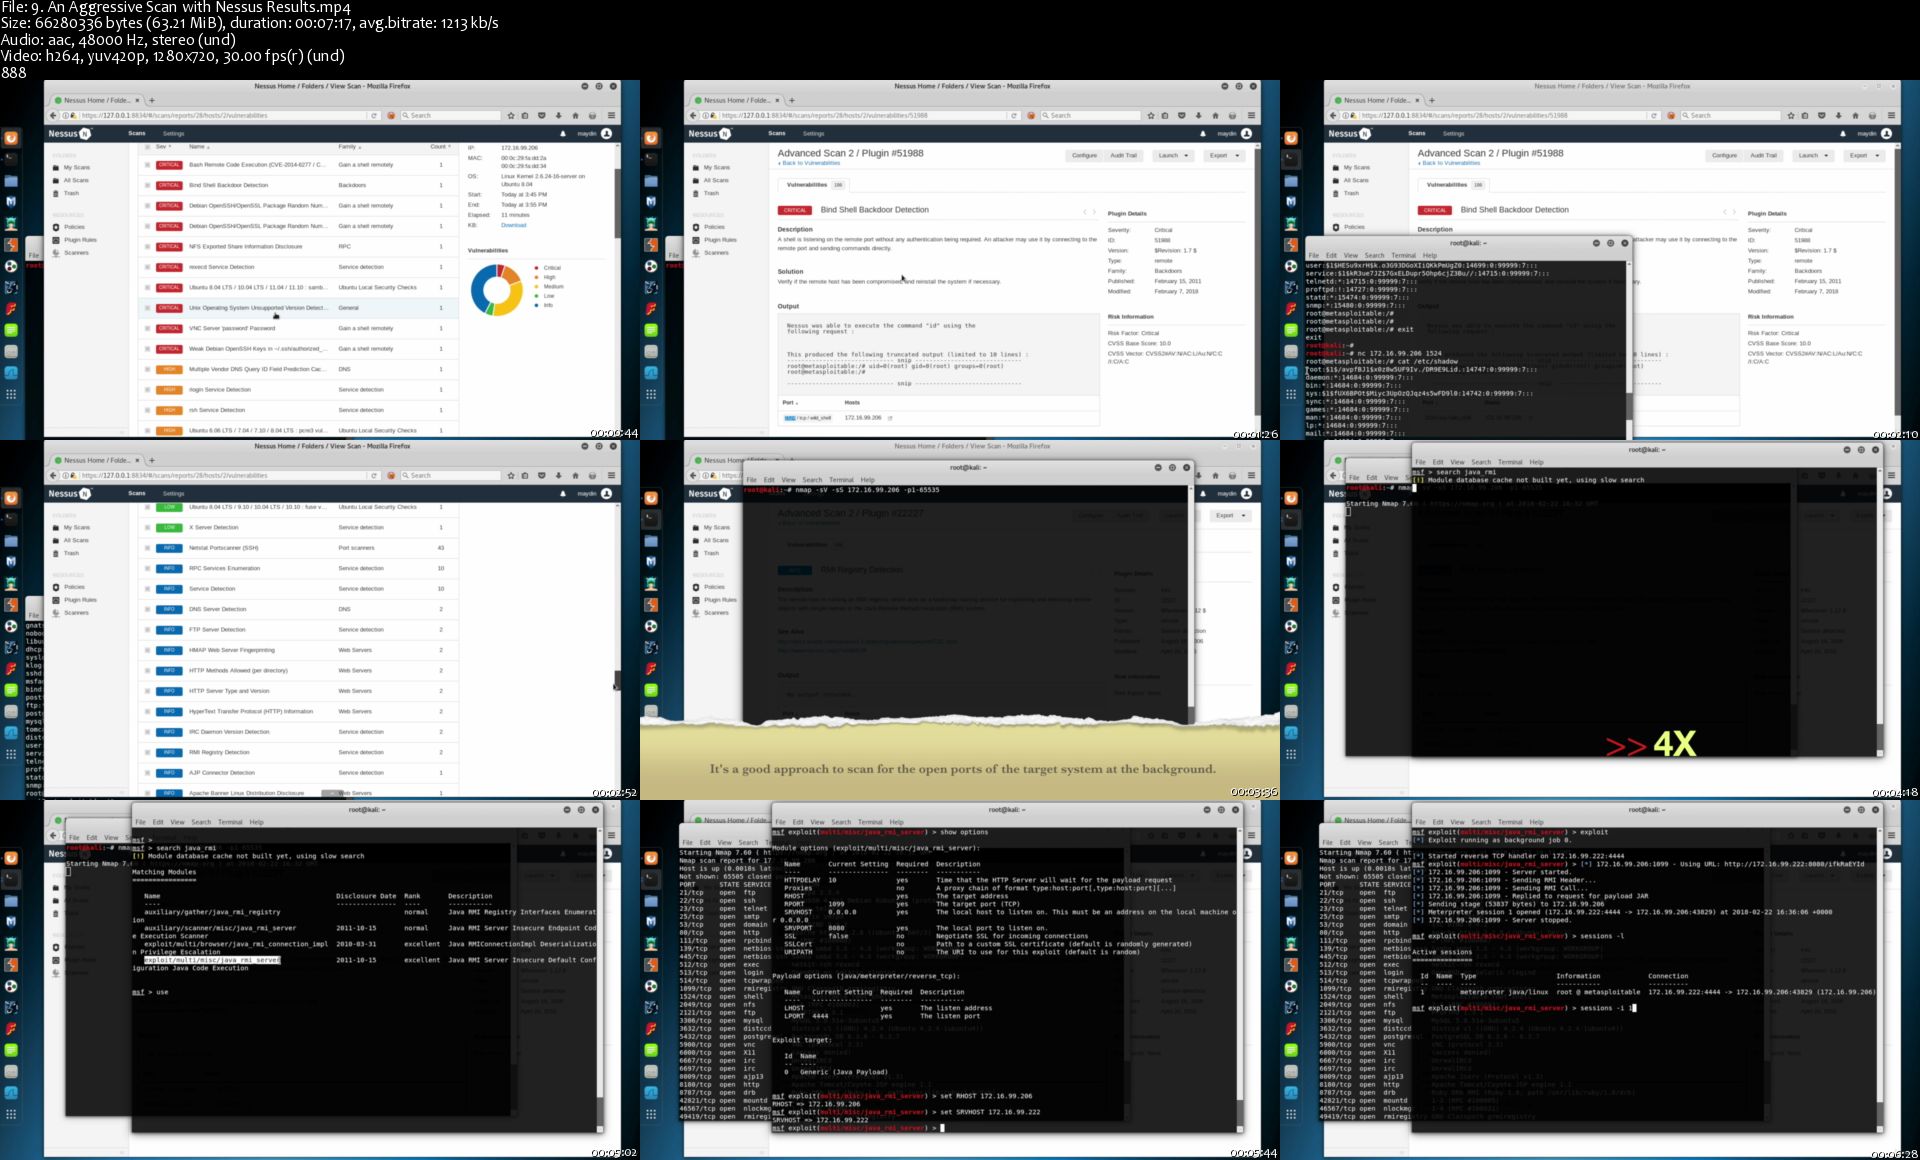The height and width of the screenshot is (1160, 1920).
Task: Expand the Launch dropdown in 00:01:26 frame
Action: (x=1173, y=156)
